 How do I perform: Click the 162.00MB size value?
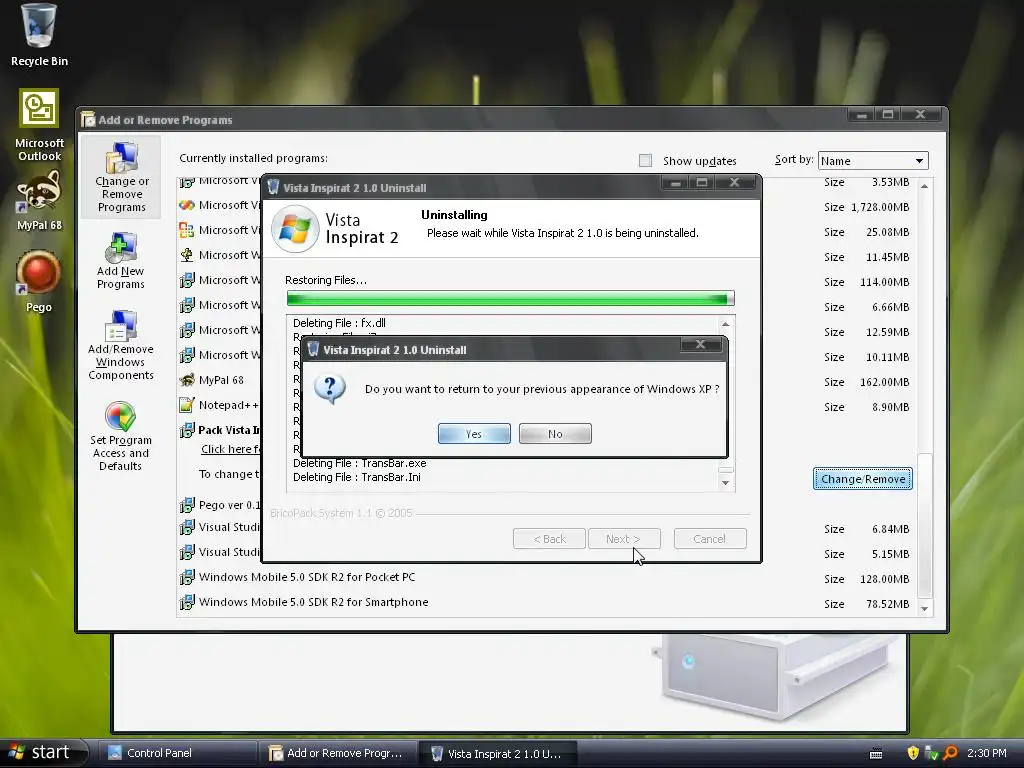click(x=884, y=382)
